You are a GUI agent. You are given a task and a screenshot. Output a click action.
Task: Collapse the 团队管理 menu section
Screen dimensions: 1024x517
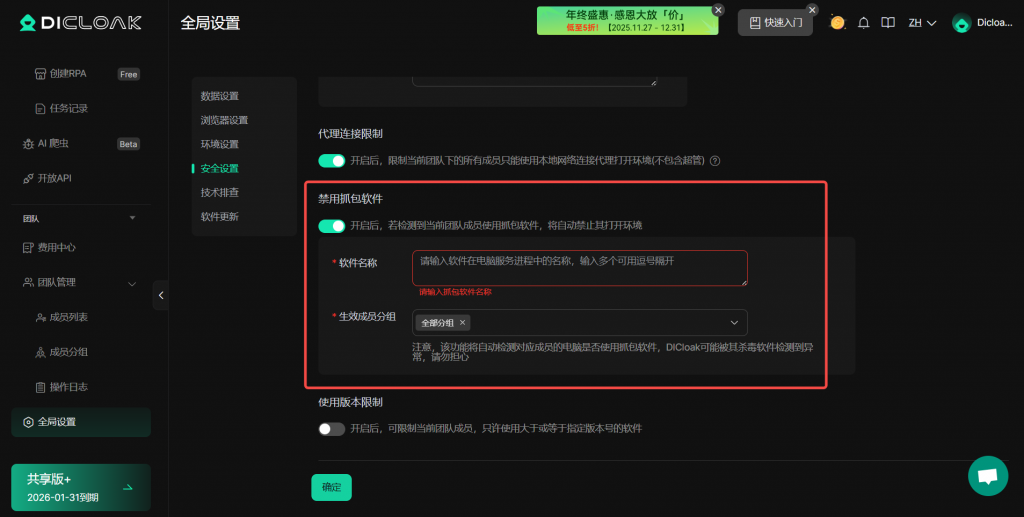[x=132, y=283]
